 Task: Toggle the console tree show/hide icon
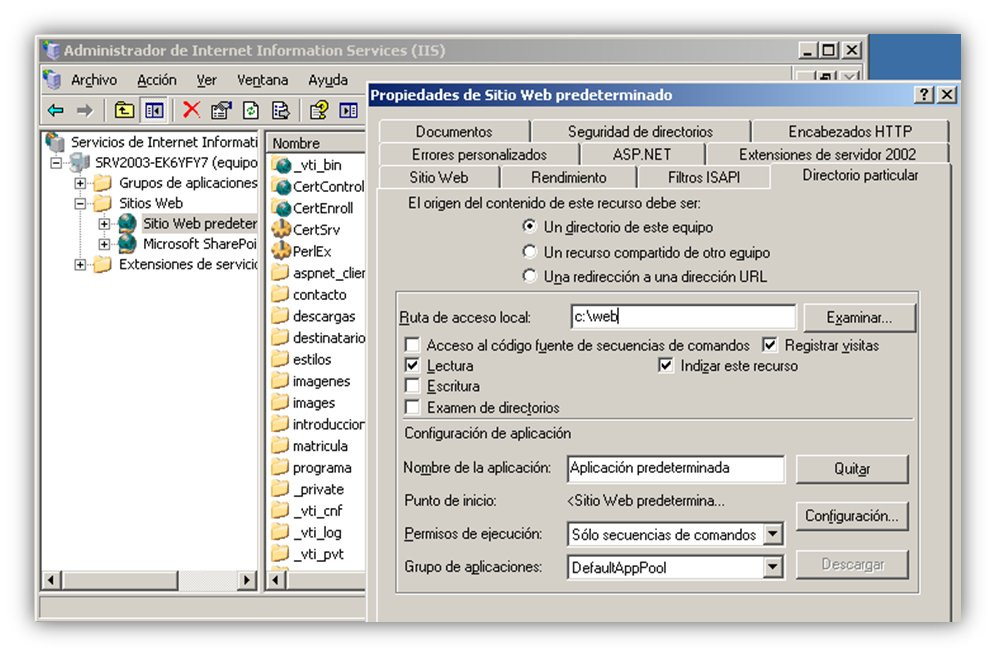pyautogui.click(x=154, y=110)
